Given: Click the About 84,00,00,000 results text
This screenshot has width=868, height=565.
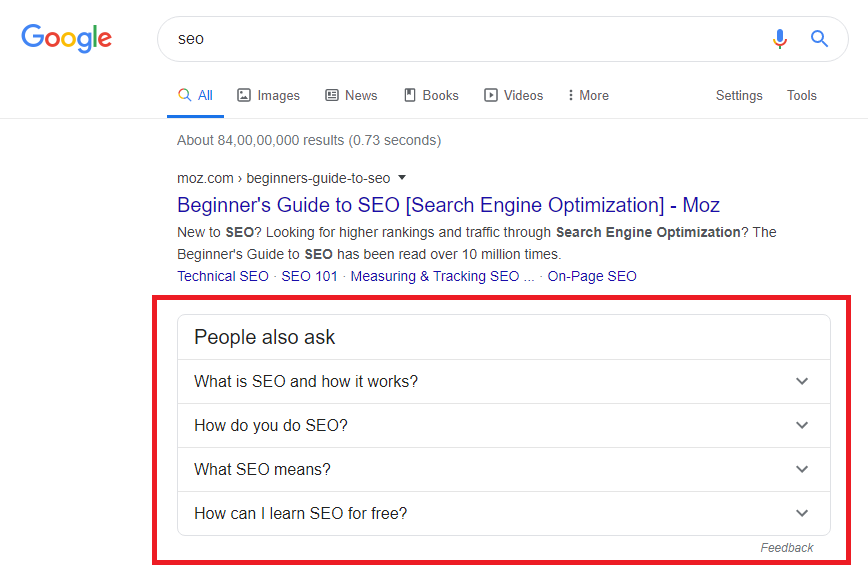Looking at the screenshot, I should point(309,140).
